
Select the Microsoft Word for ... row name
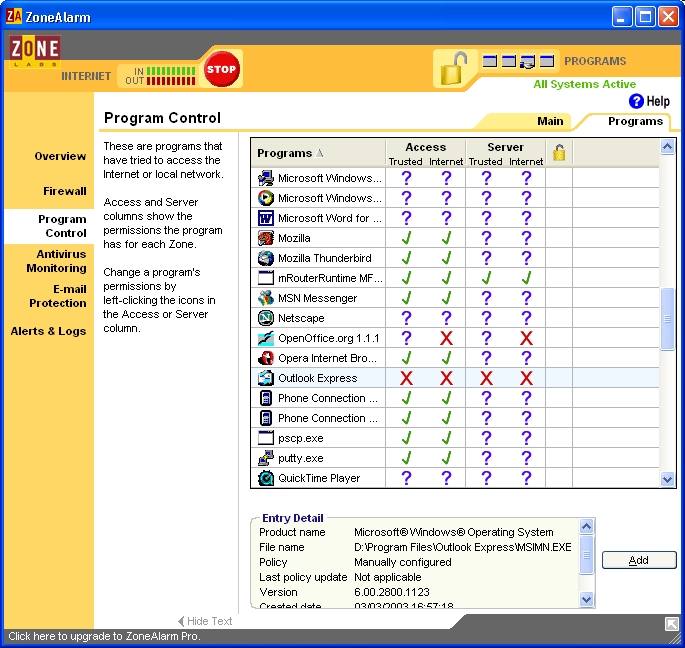(330, 218)
